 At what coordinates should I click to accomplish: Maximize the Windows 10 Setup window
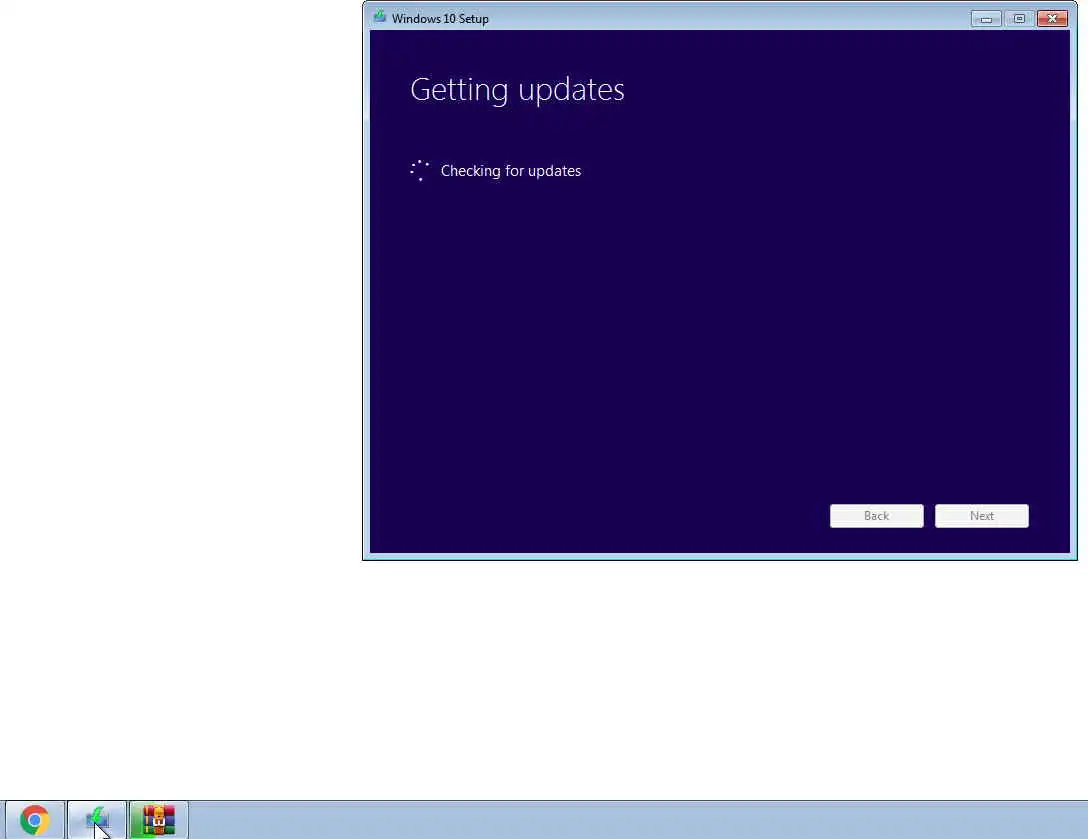click(x=1019, y=19)
